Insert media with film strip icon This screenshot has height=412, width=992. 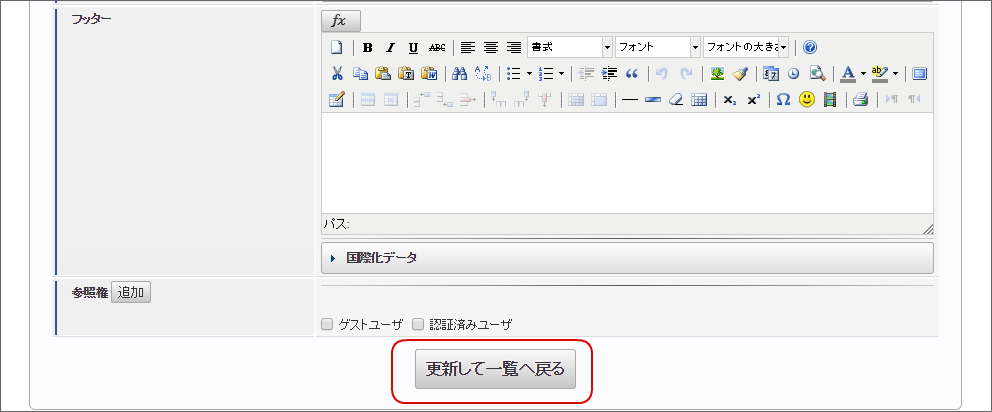[x=829, y=99]
